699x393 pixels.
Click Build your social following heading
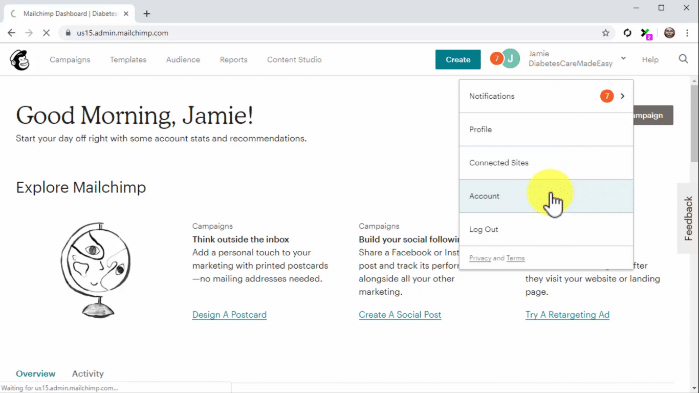[409, 239]
